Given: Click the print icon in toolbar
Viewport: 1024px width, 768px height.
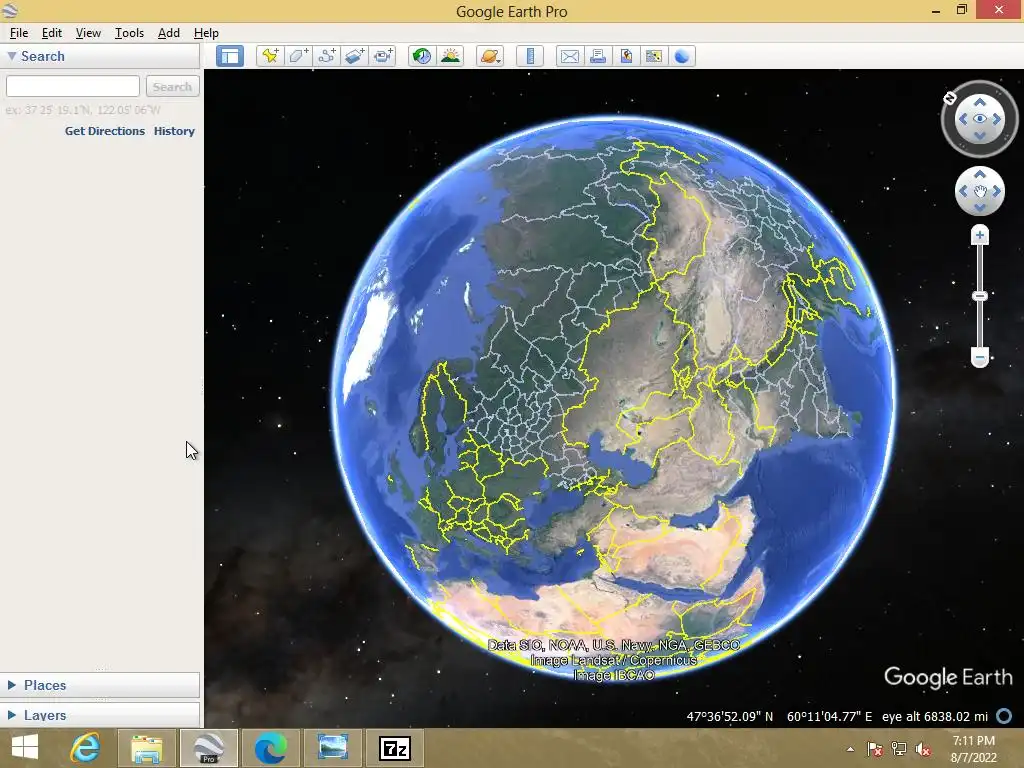Looking at the screenshot, I should (x=598, y=56).
